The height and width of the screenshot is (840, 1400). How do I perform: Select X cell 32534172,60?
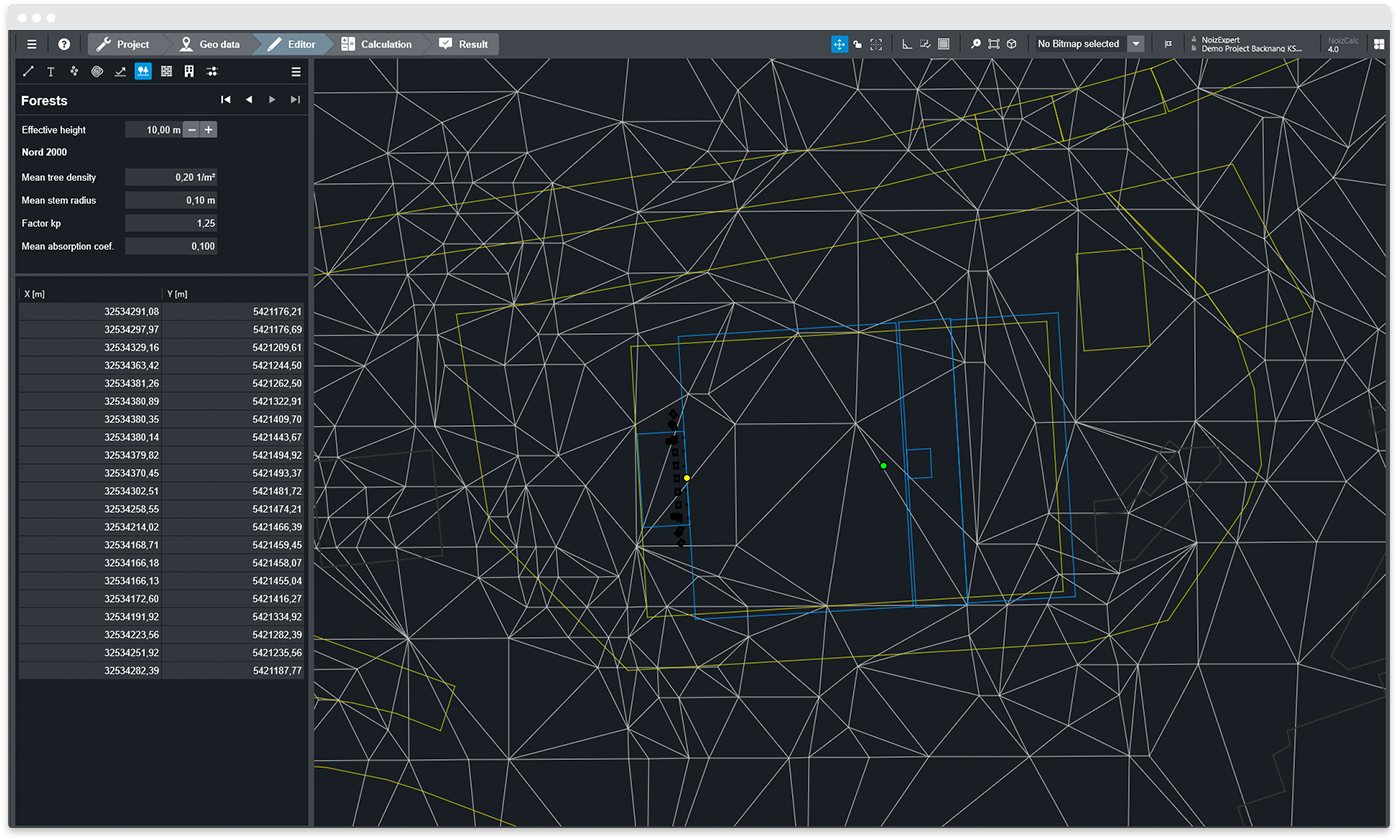tap(91, 600)
